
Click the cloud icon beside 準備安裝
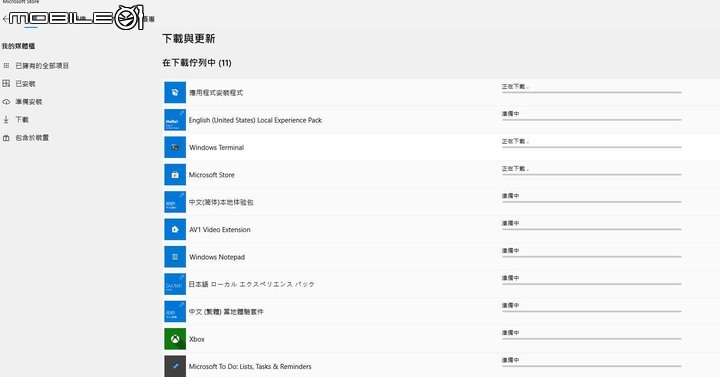pyautogui.click(x=6, y=102)
